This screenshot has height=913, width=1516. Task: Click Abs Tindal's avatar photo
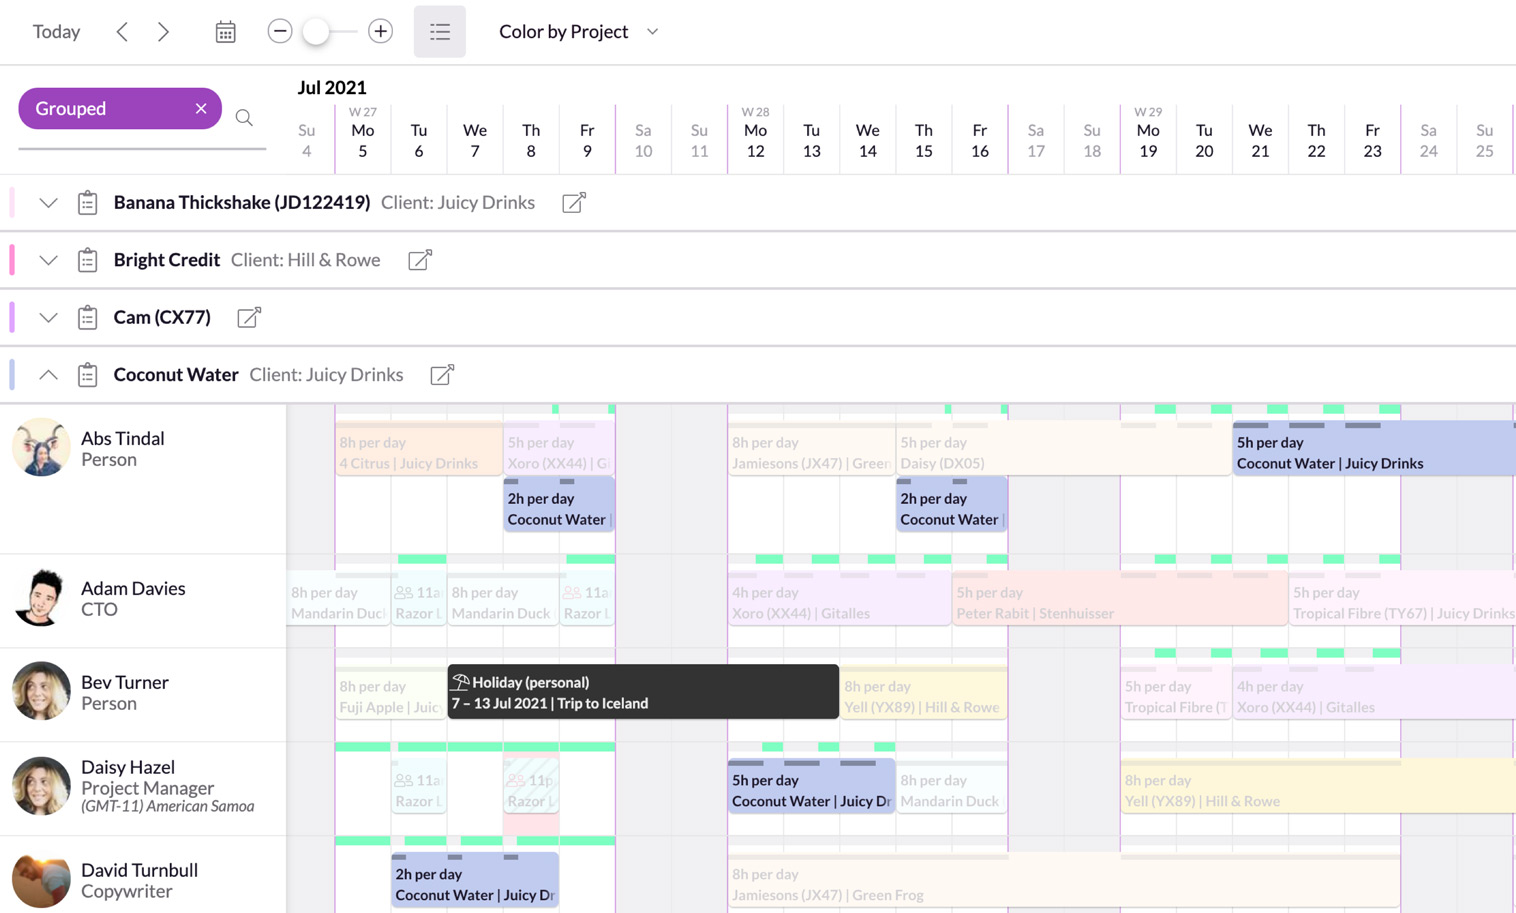pyautogui.click(x=40, y=447)
